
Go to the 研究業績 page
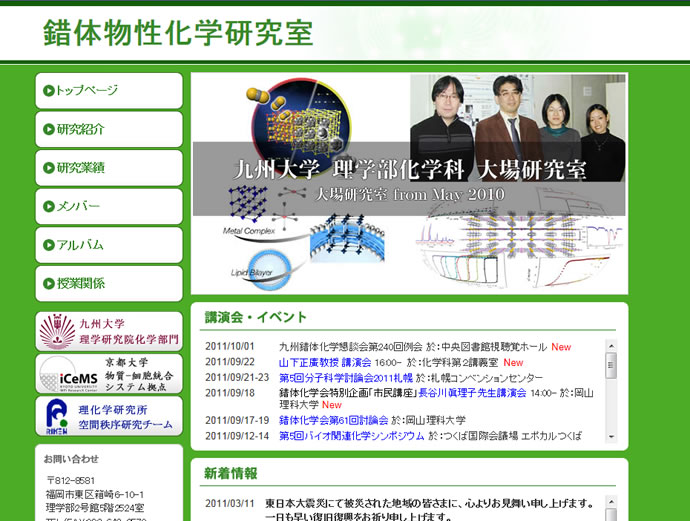pyautogui.click(x=109, y=168)
